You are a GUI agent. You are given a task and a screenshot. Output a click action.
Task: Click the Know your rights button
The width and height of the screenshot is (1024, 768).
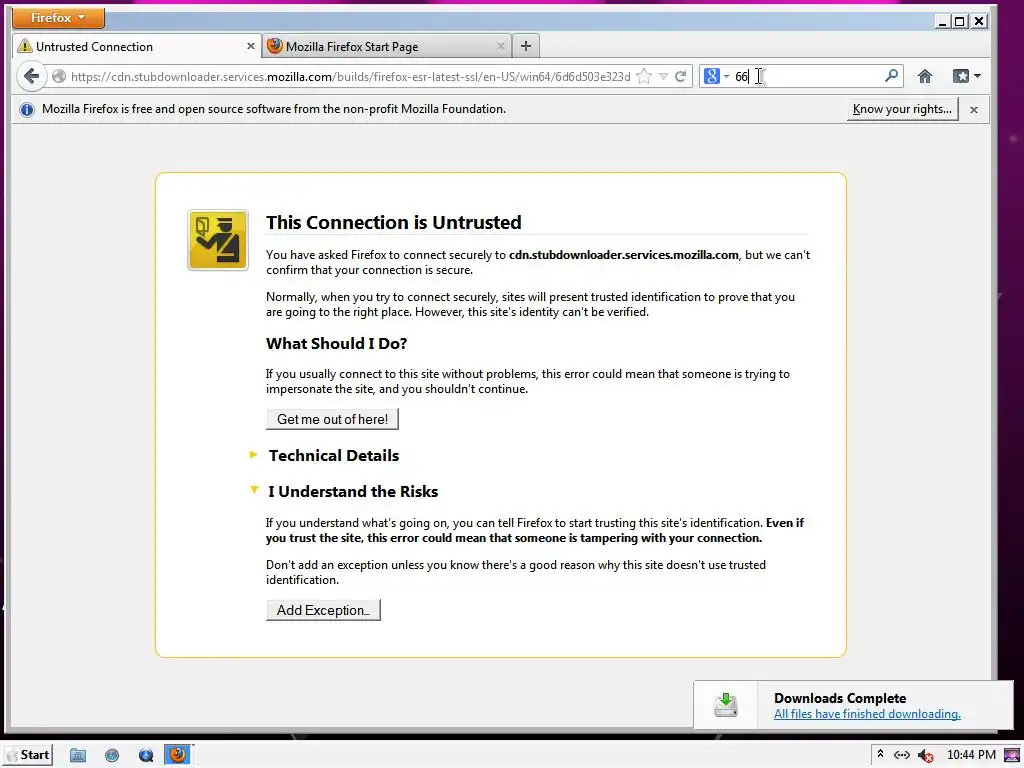[903, 109]
